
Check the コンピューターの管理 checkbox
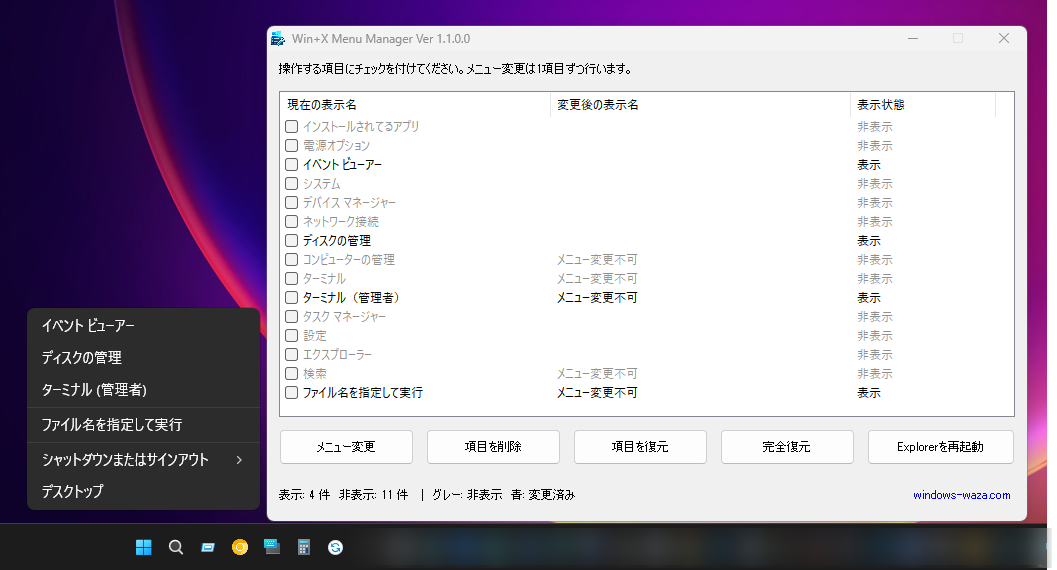(x=291, y=259)
